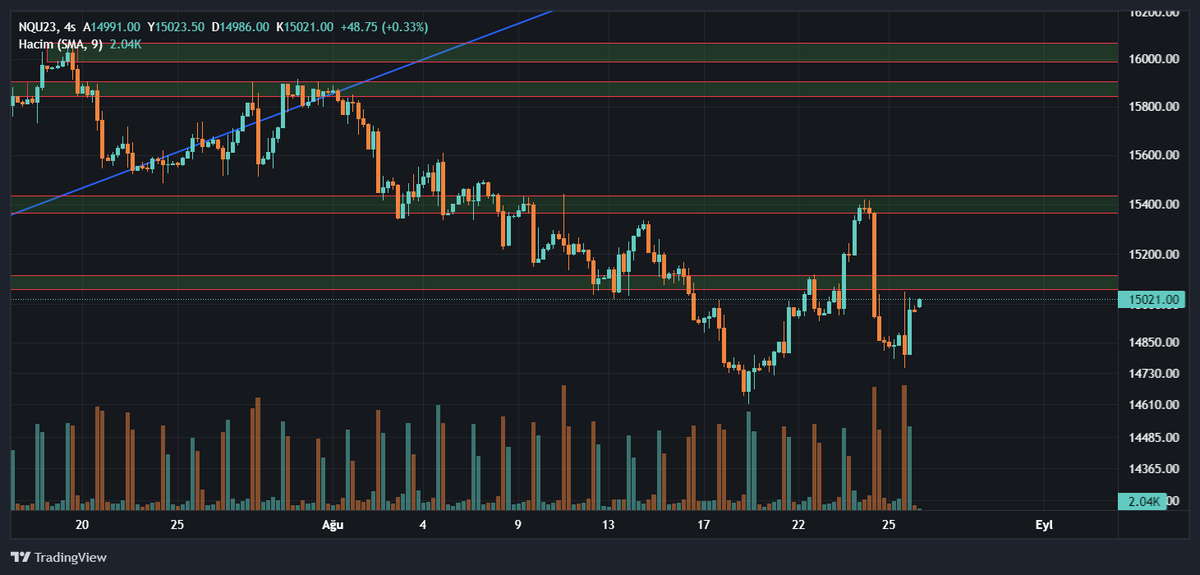Viewport: 1200px width, 575px height.
Task: Click the 9 date label on time axis
Action: tap(518, 525)
